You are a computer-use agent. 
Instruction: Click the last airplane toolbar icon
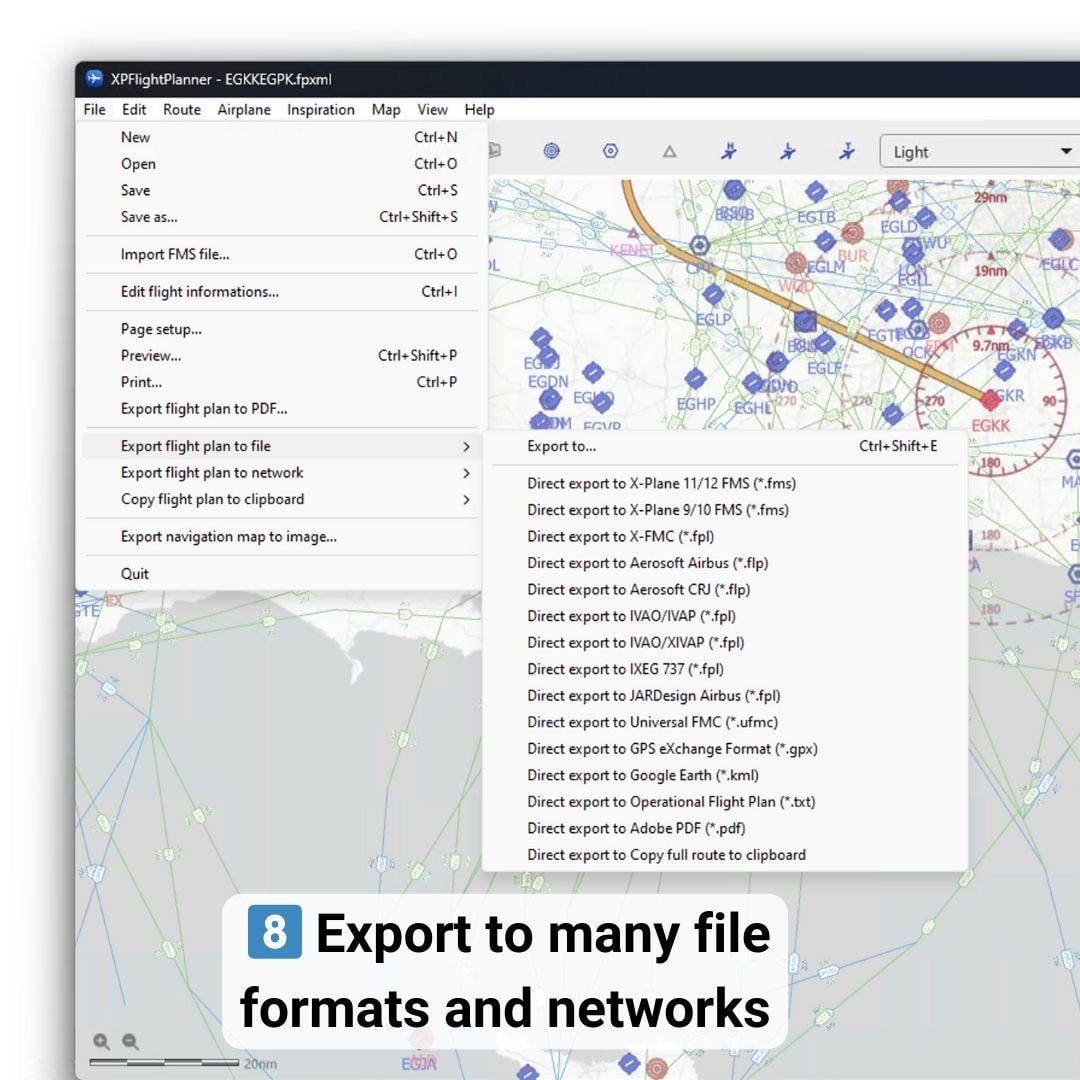(x=847, y=151)
